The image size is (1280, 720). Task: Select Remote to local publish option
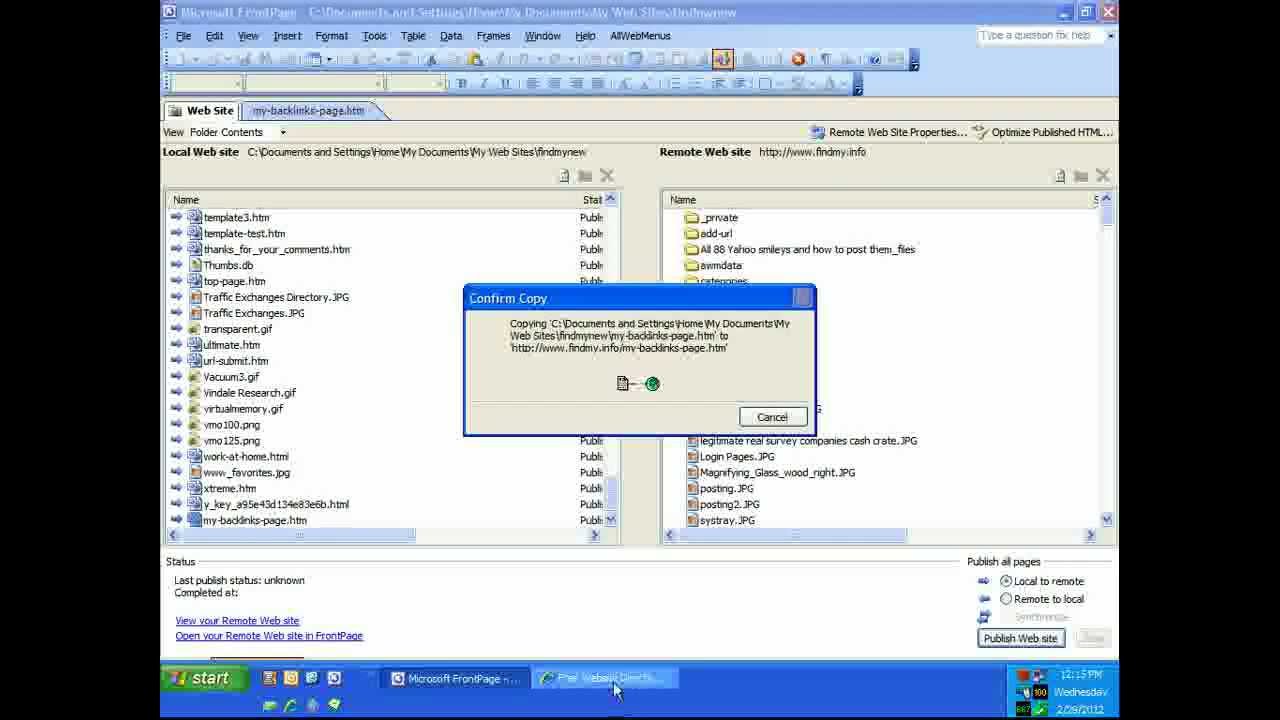(1006, 599)
